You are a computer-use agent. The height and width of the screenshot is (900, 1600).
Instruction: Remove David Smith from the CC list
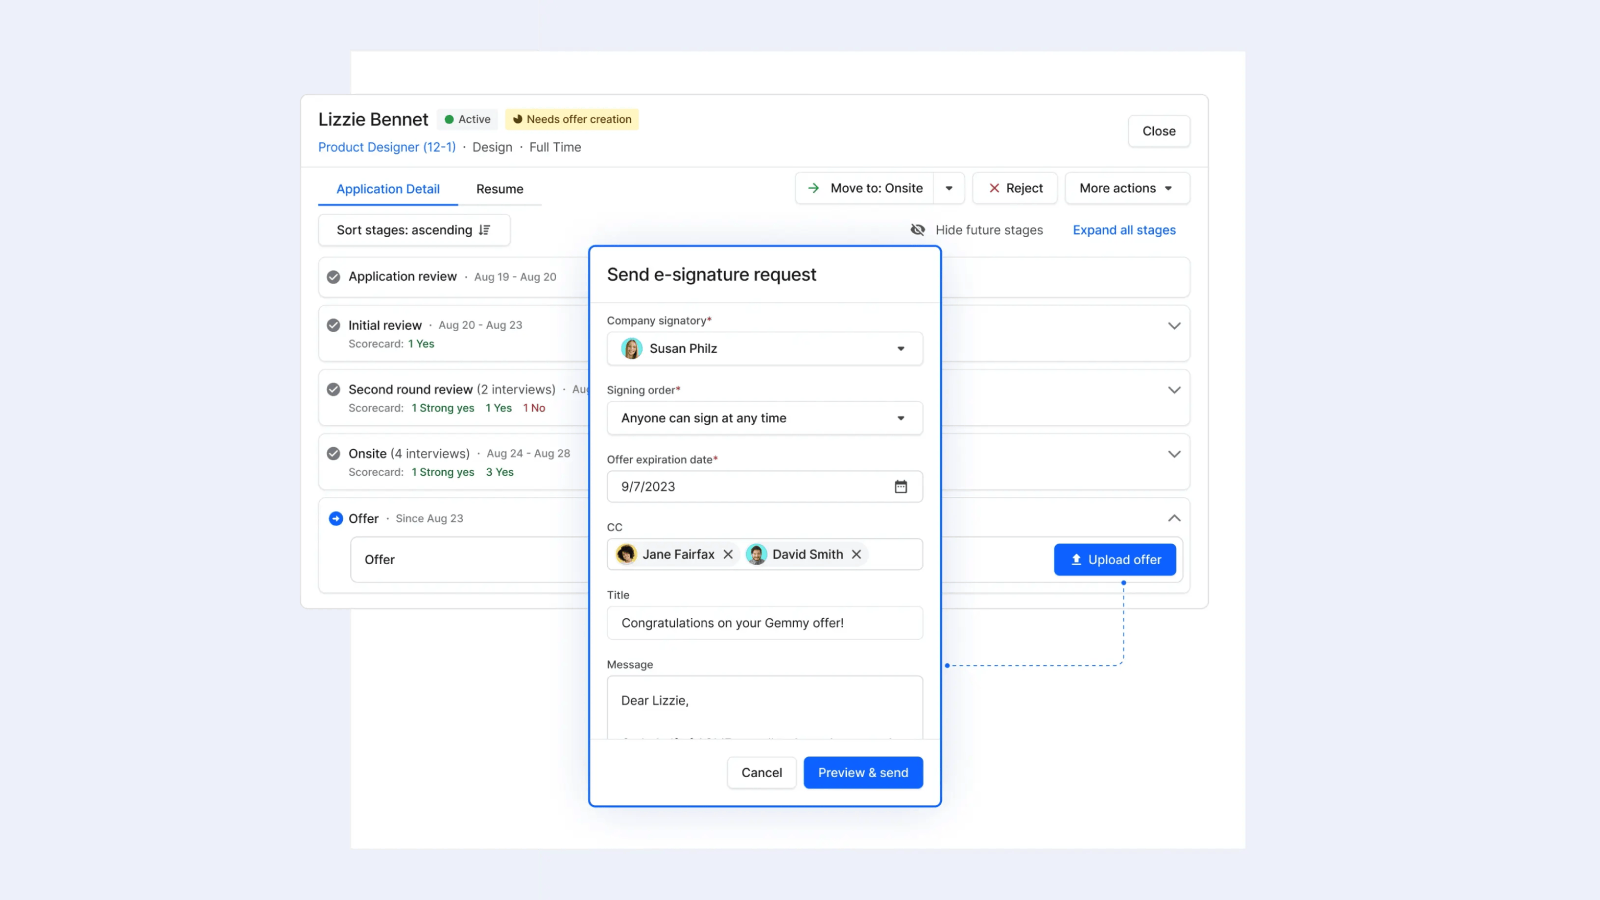coord(857,554)
